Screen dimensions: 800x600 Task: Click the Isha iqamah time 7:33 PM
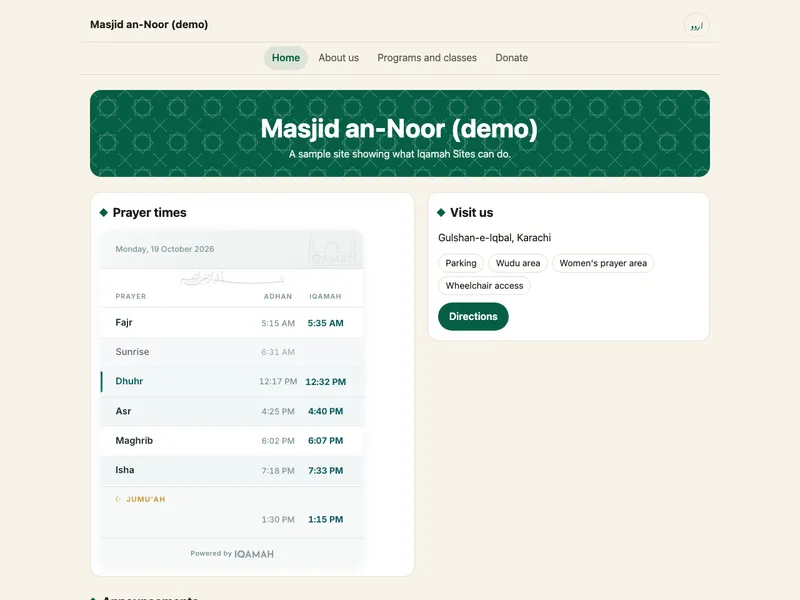pyautogui.click(x=326, y=470)
